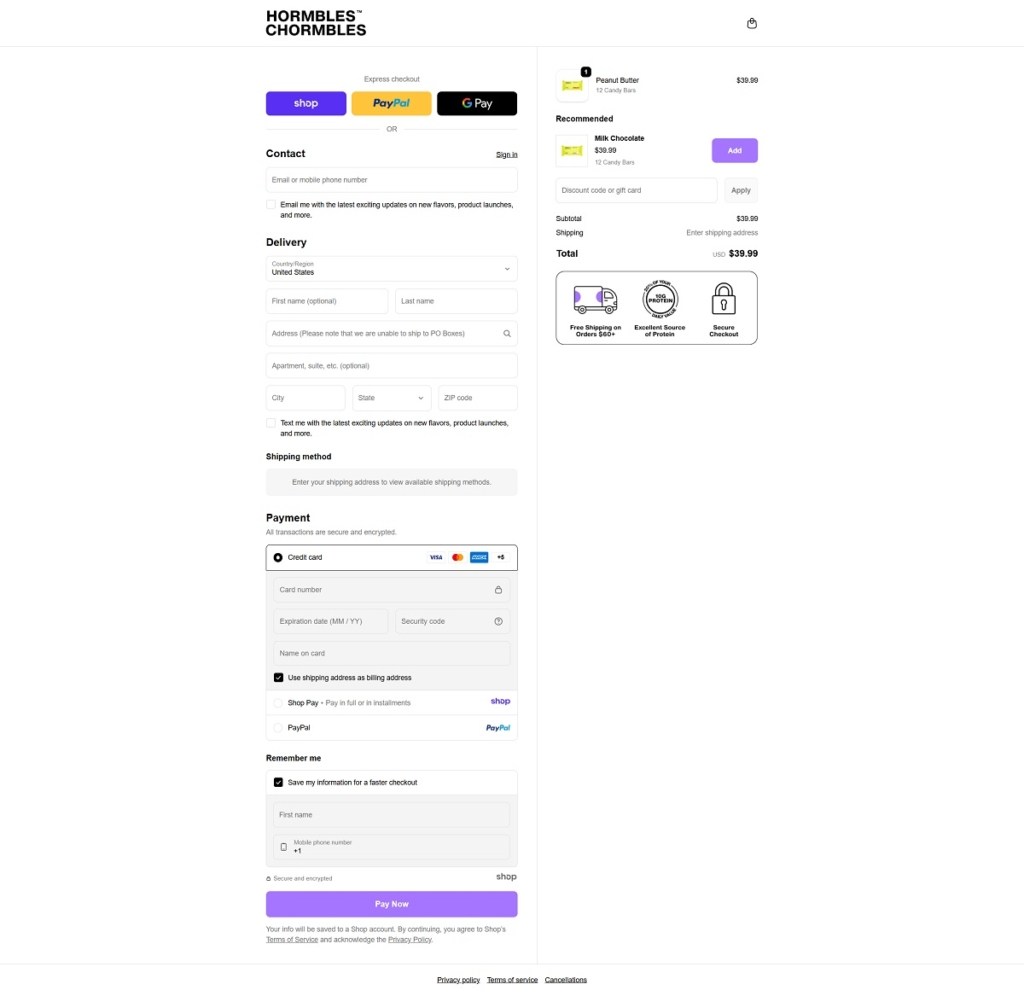Add Milk Chocolate to the order
This screenshot has height=996, width=1024.
pyautogui.click(x=734, y=150)
